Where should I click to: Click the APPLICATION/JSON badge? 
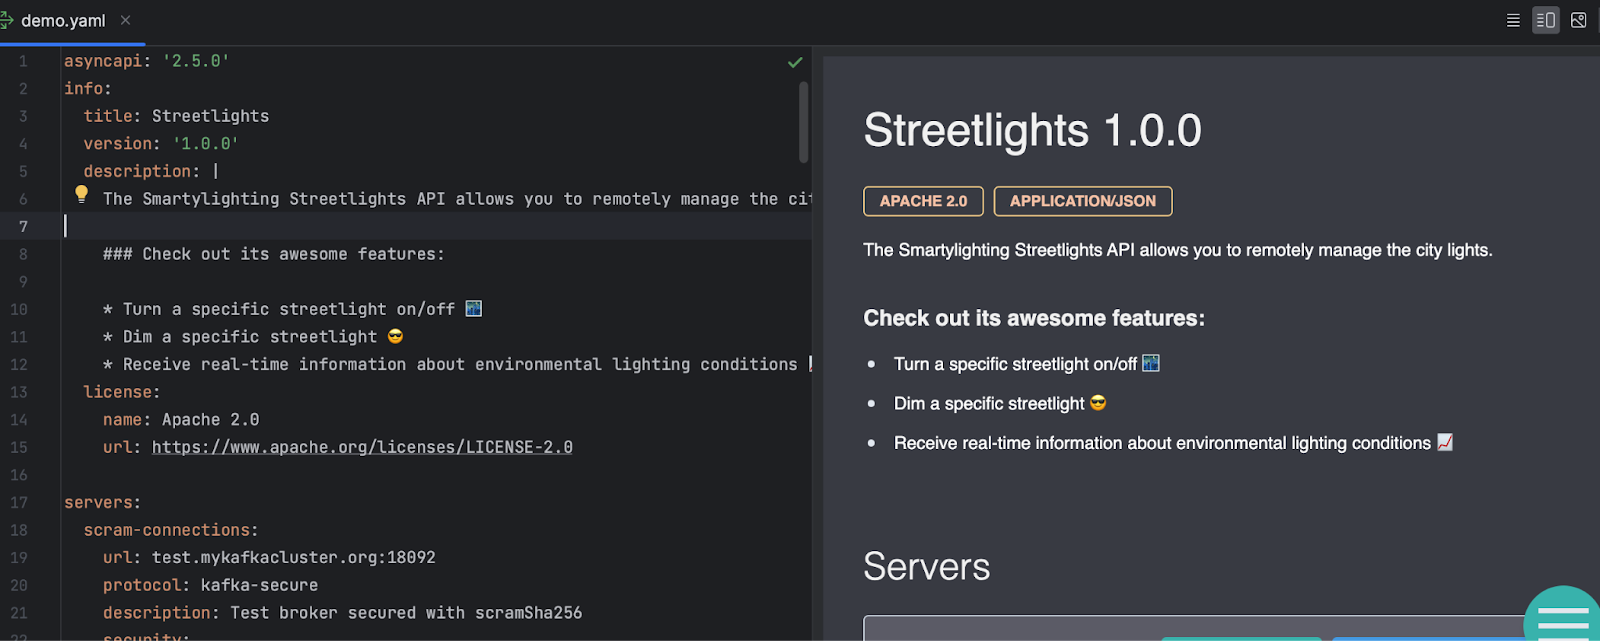(x=1082, y=201)
